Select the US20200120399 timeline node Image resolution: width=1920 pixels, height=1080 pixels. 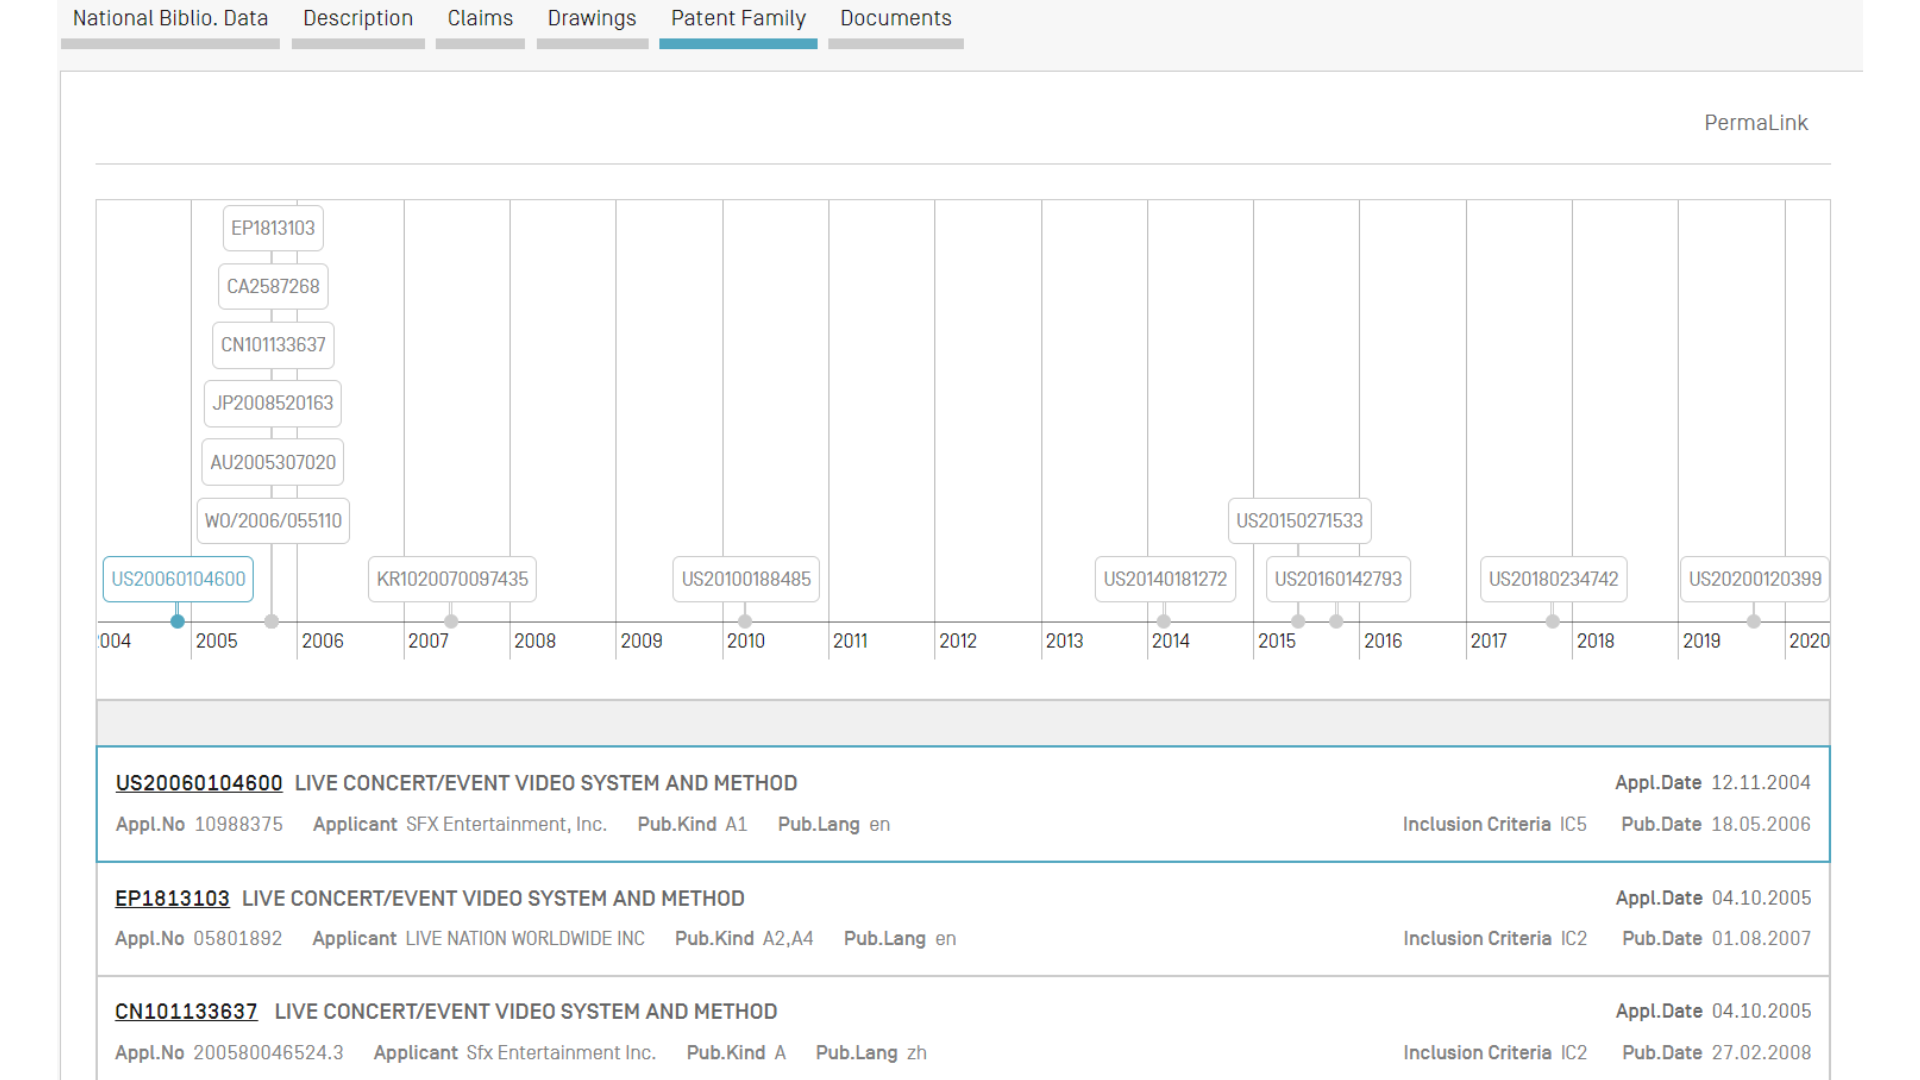[1754, 579]
